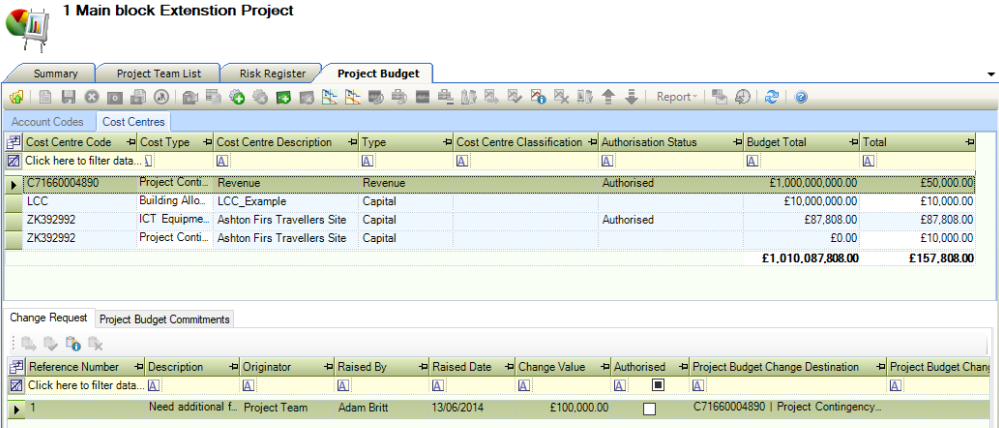Open the blue question mark help icon
The image size is (999, 428).
pyautogui.click(x=801, y=97)
